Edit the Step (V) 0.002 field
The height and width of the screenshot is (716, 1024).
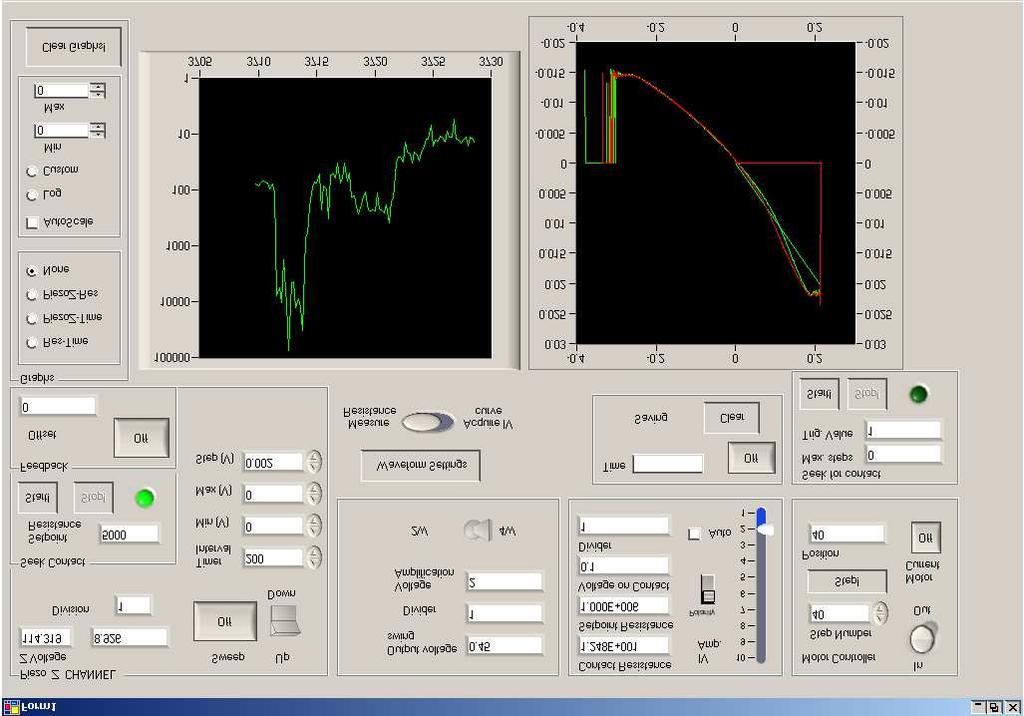[x=273, y=463]
